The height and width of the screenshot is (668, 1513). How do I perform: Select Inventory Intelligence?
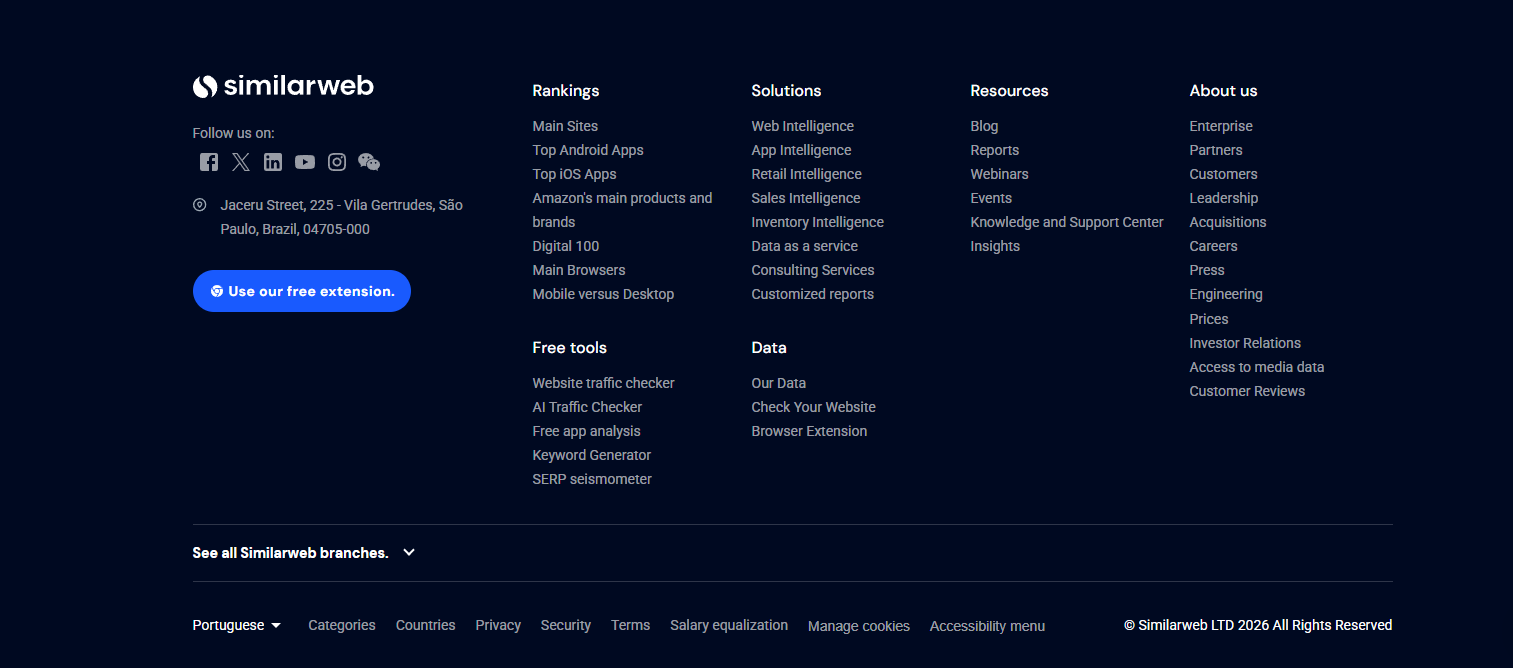[x=818, y=222]
